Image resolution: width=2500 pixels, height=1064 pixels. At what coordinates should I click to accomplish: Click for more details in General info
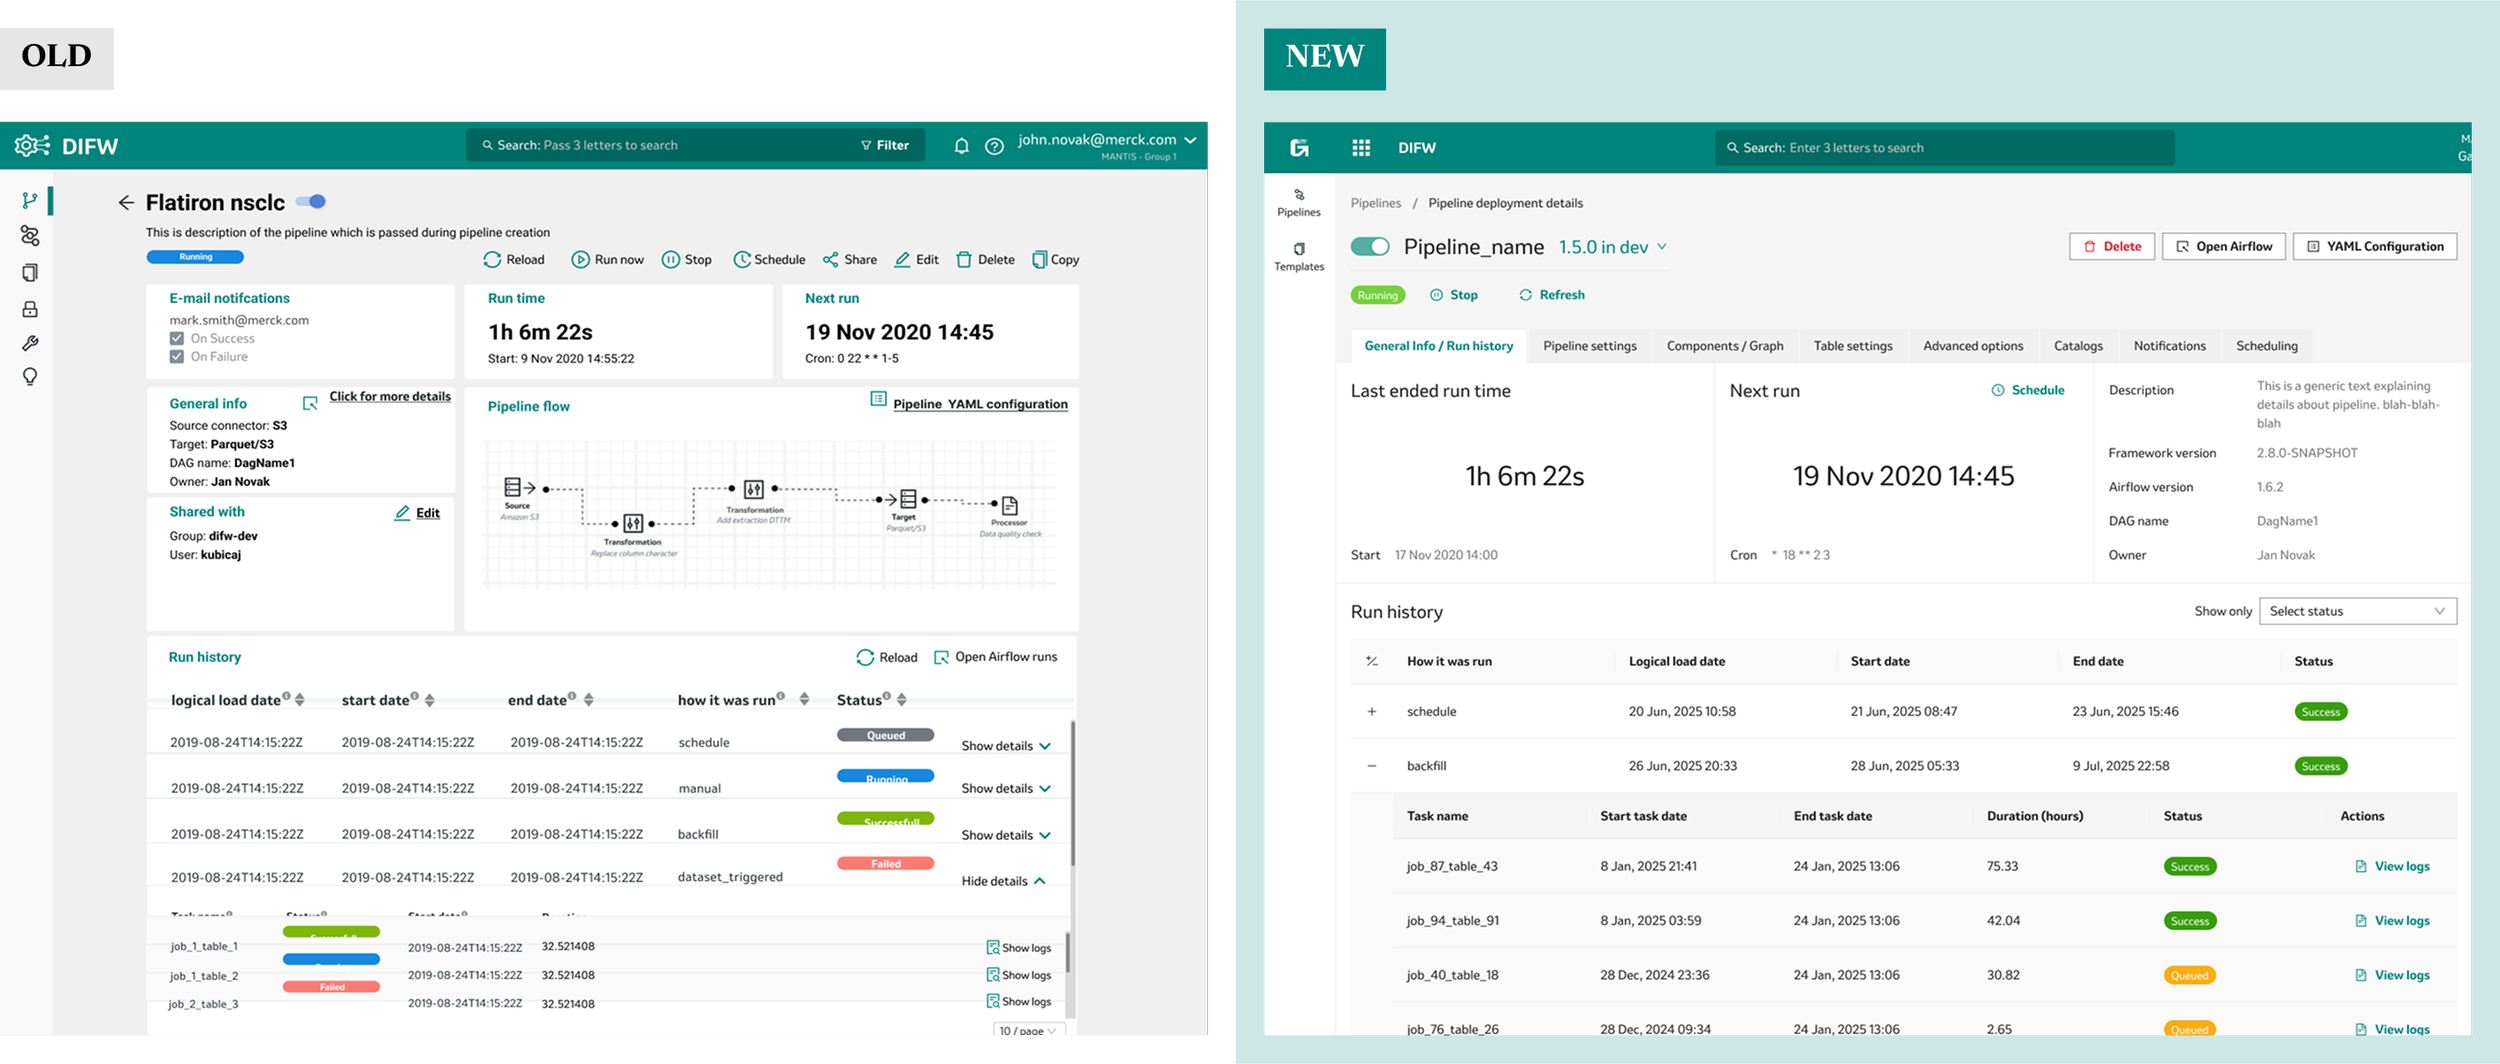(390, 397)
